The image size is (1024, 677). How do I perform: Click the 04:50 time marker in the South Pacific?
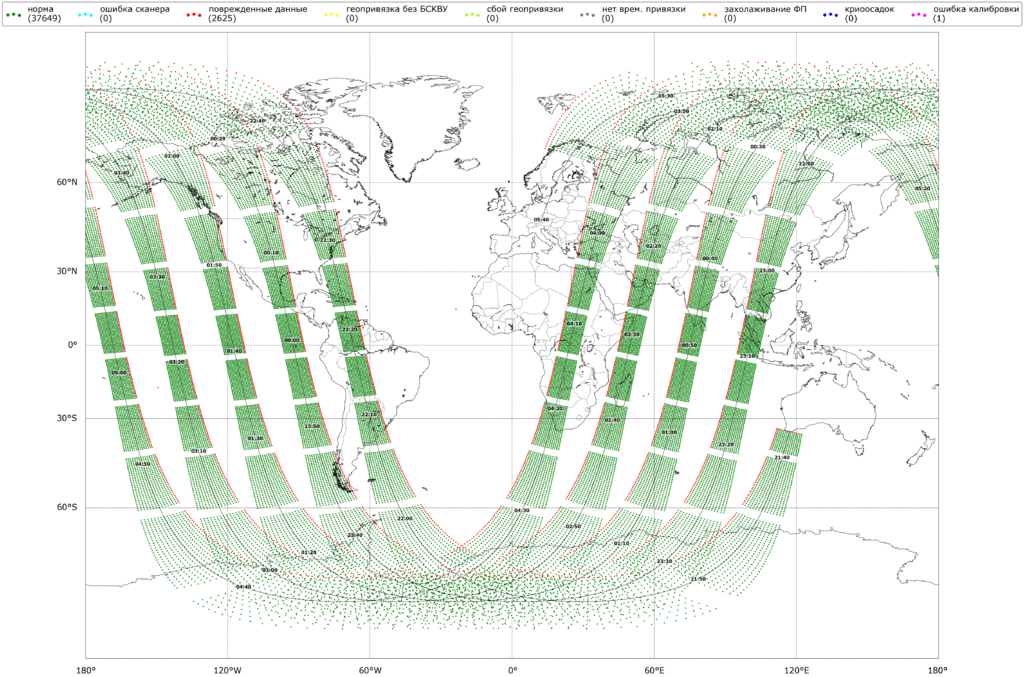(x=142, y=464)
